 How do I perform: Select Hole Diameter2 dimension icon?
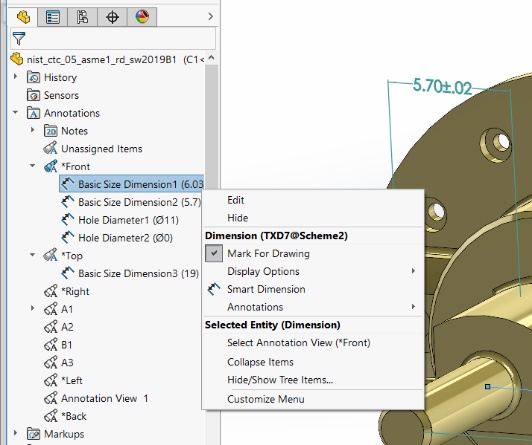coord(68,237)
